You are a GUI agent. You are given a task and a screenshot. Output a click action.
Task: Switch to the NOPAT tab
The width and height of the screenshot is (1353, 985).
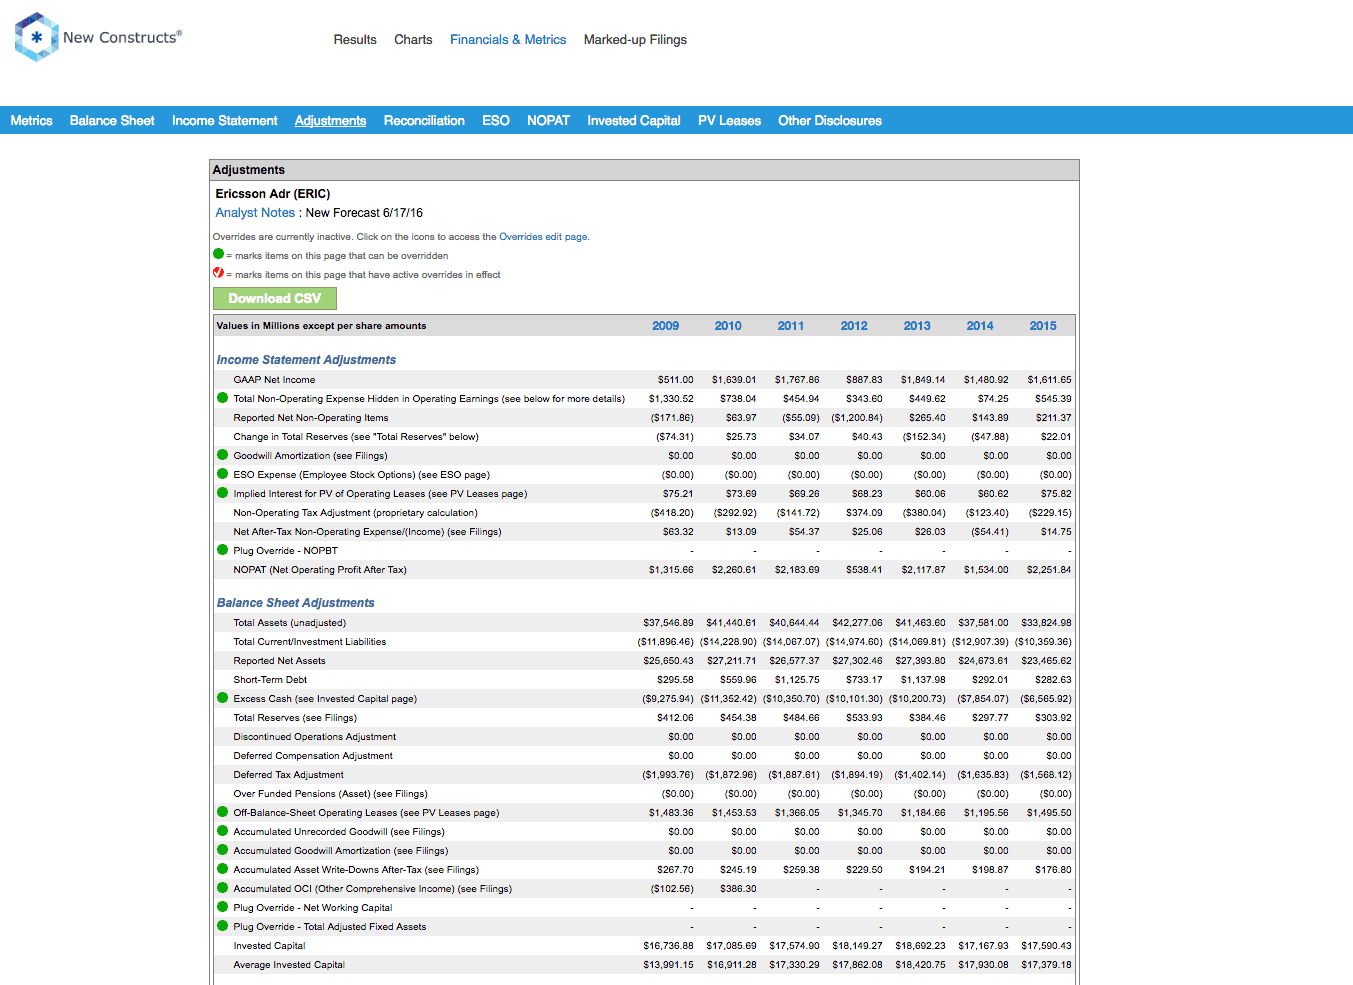point(548,121)
